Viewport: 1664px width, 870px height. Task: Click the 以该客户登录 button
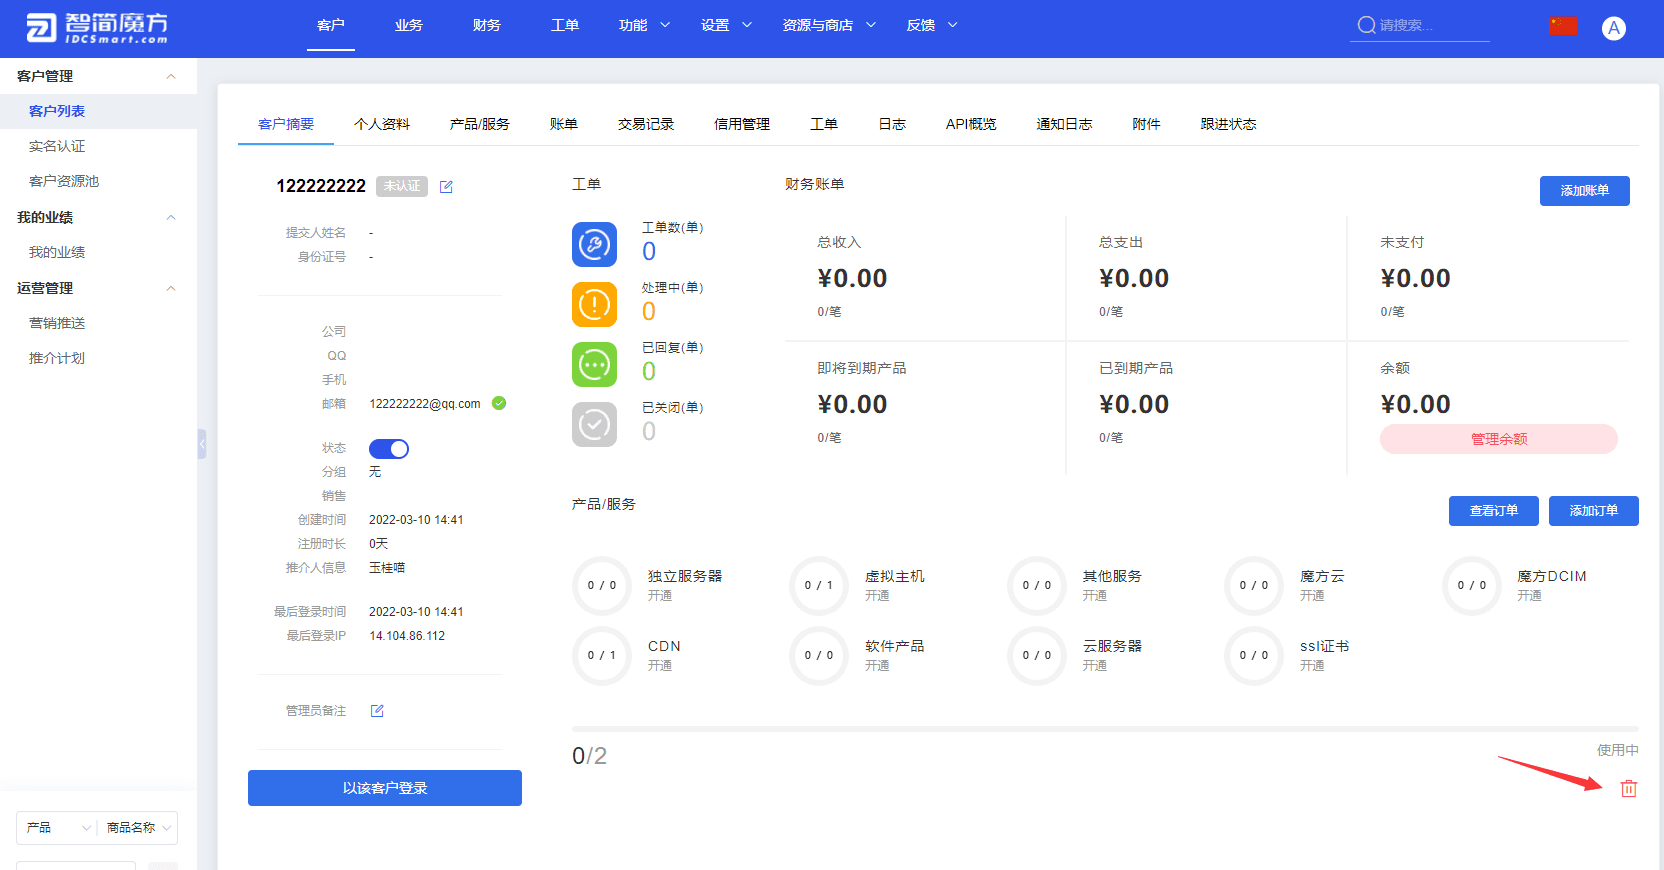tap(385, 788)
